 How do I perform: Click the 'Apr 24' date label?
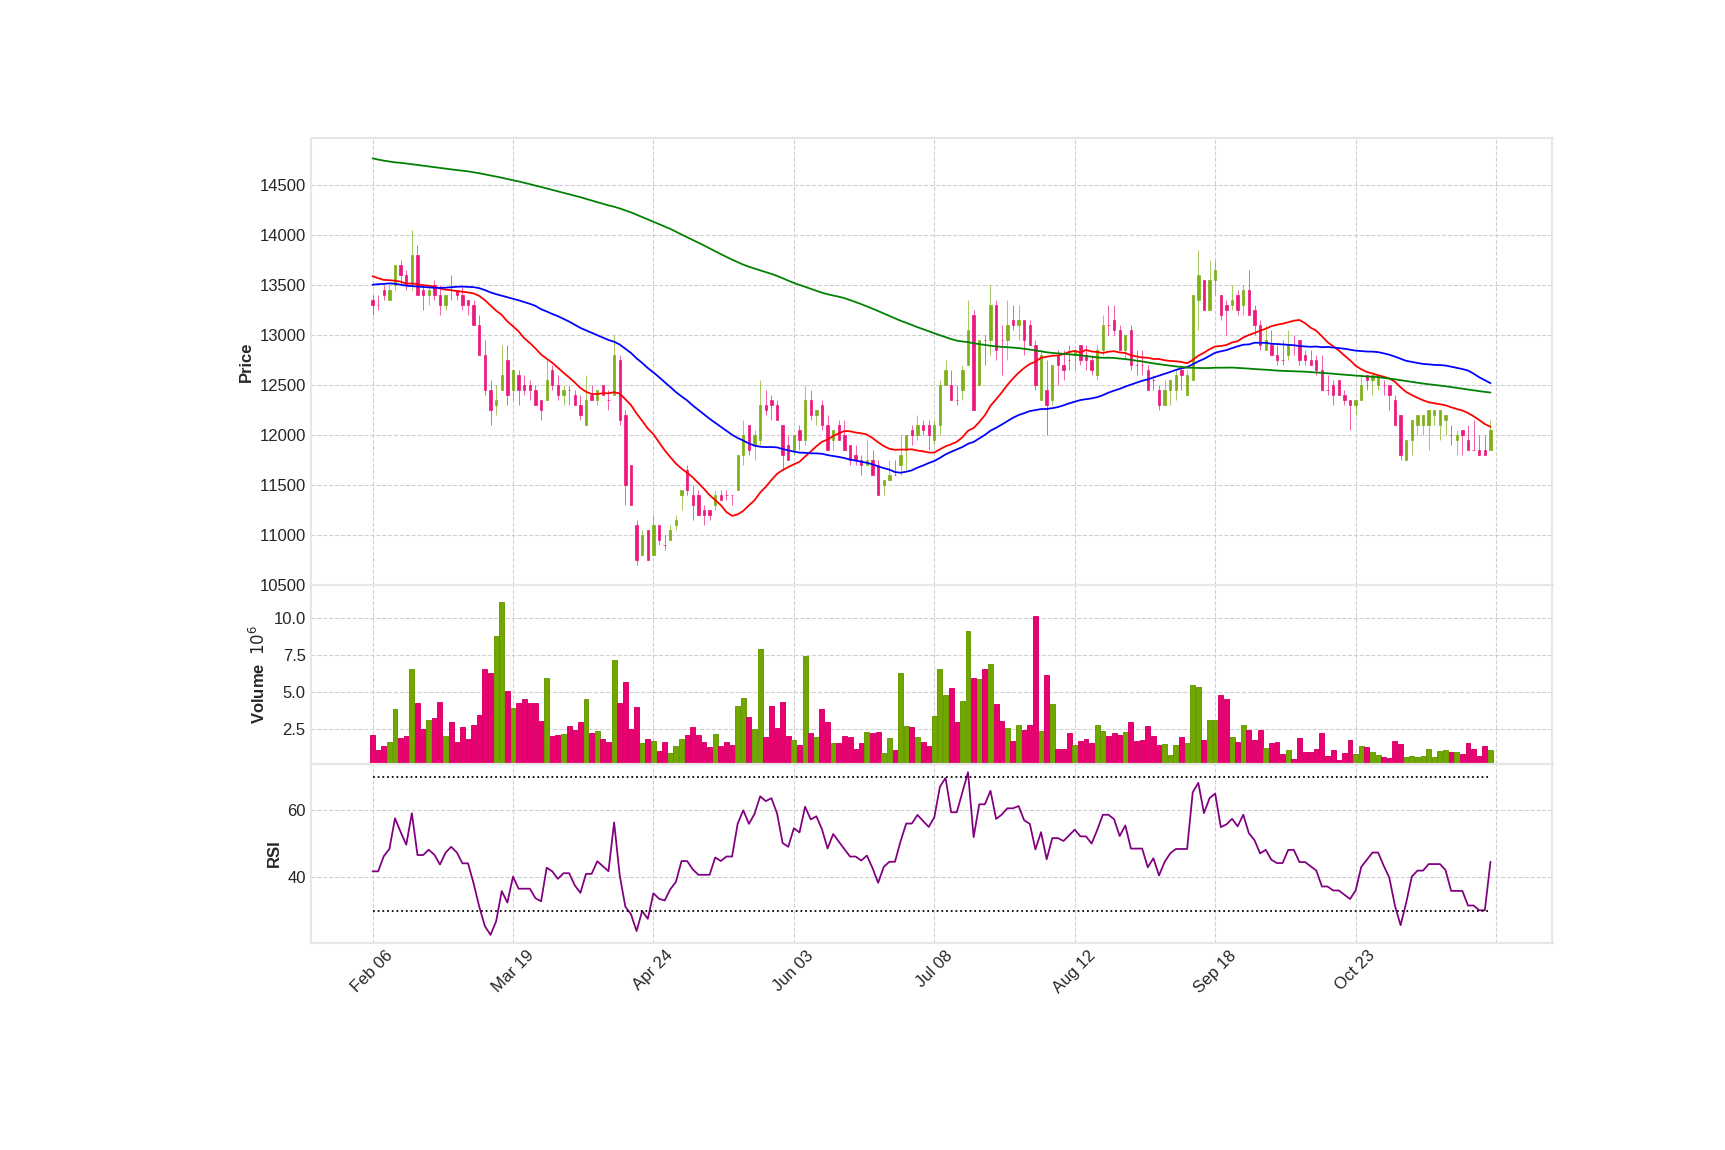coord(652,970)
